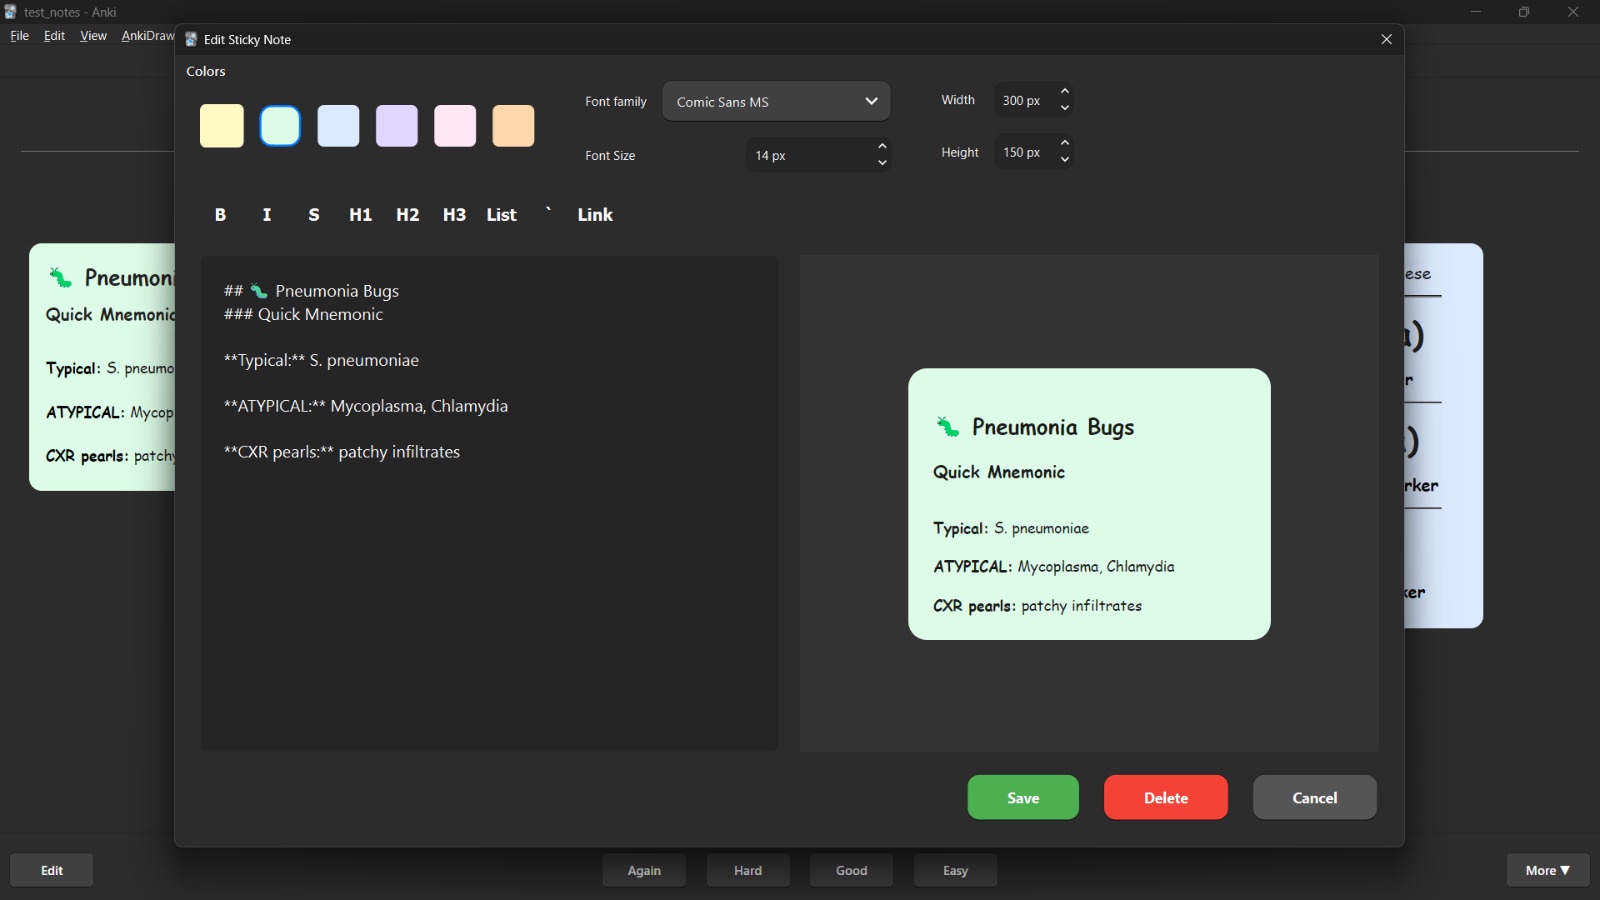Decrease Width value with down arrow
The width and height of the screenshot is (1600, 900).
(x=1065, y=108)
